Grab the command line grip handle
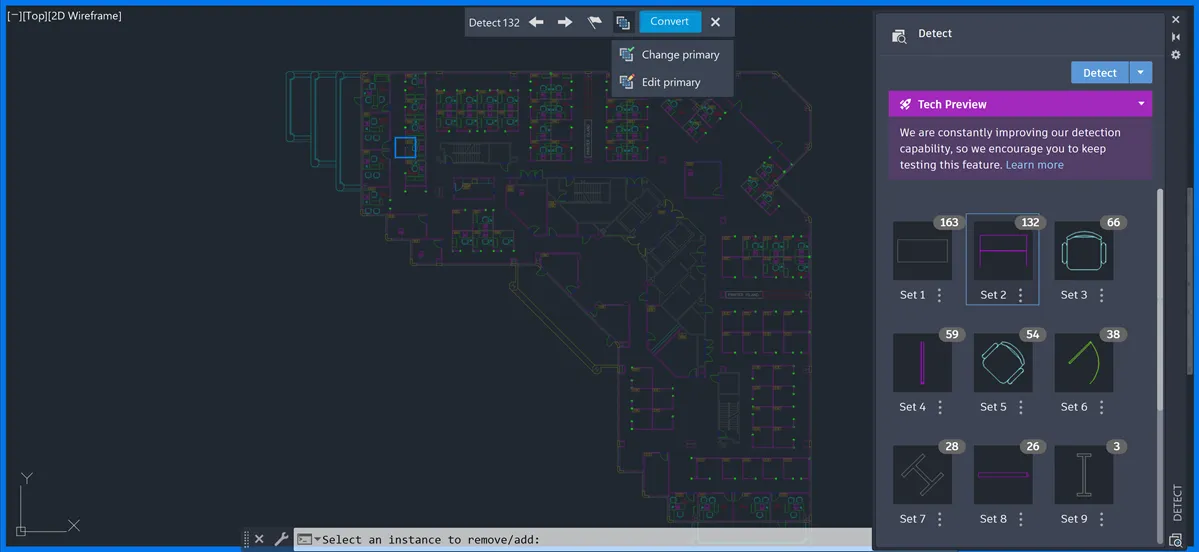Viewport: 1199px width, 552px height. [x=246, y=539]
